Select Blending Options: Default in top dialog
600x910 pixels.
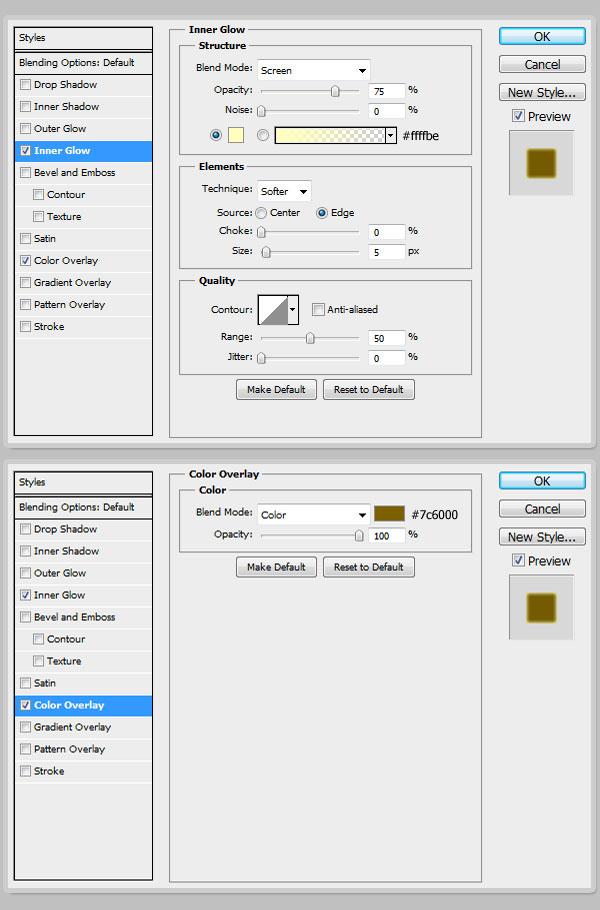click(x=83, y=63)
